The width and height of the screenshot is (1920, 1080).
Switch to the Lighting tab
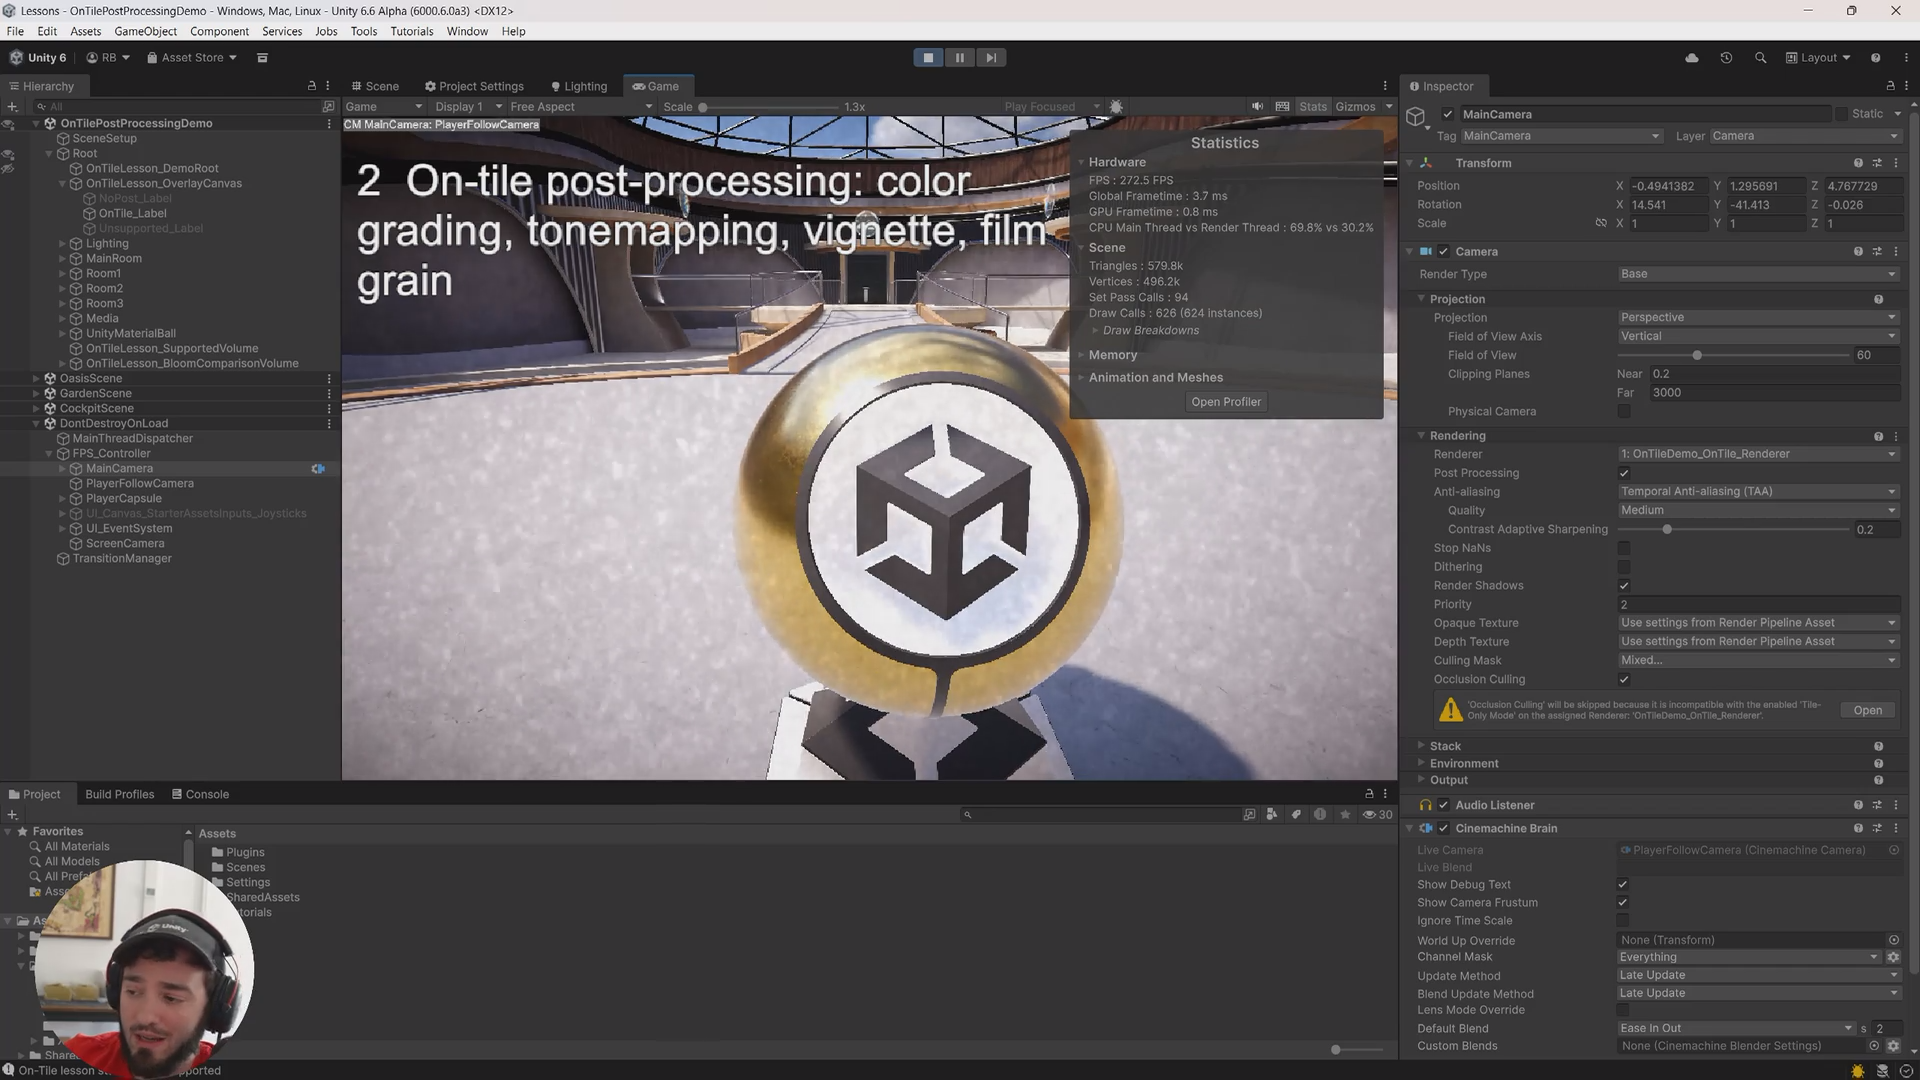(x=579, y=86)
